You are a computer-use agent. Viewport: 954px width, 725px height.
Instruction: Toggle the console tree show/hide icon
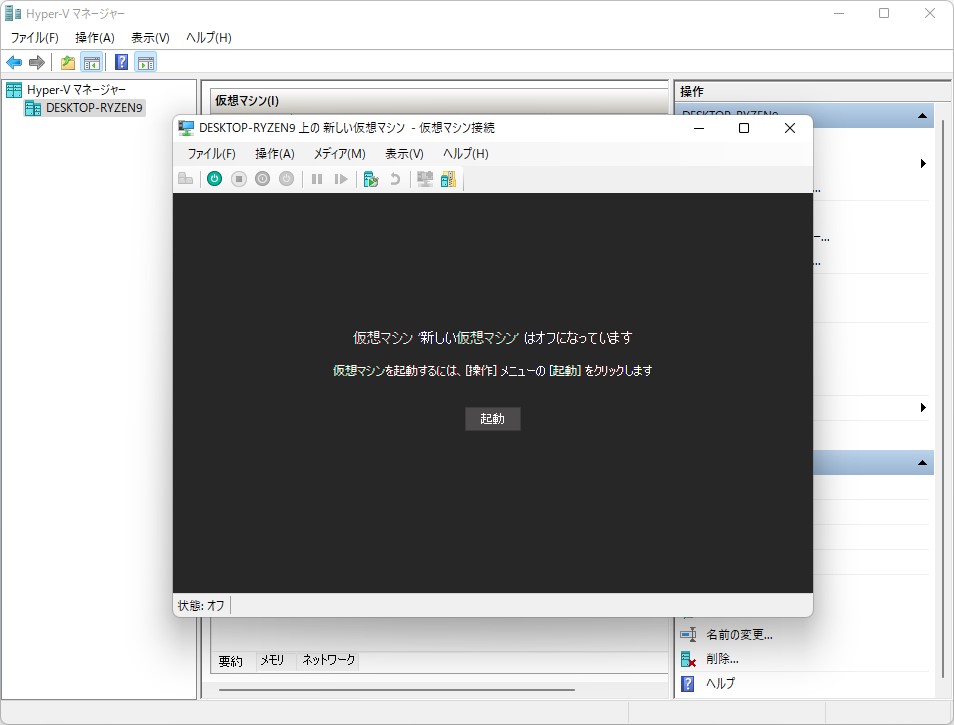click(92, 62)
